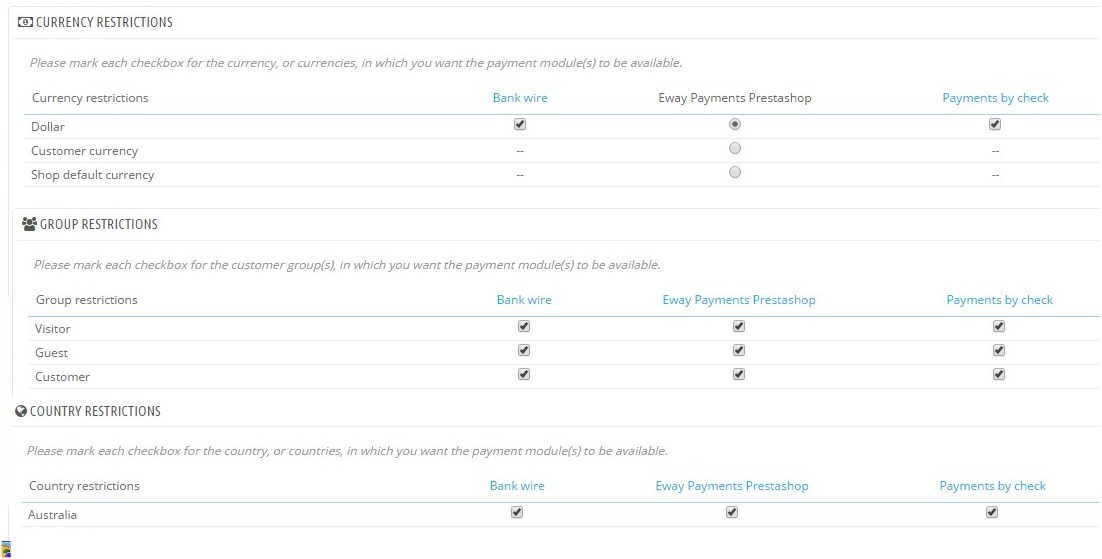Disable Payments by check for Customer group
The width and height of the screenshot is (1102, 559).
click(x=999, y=374)
